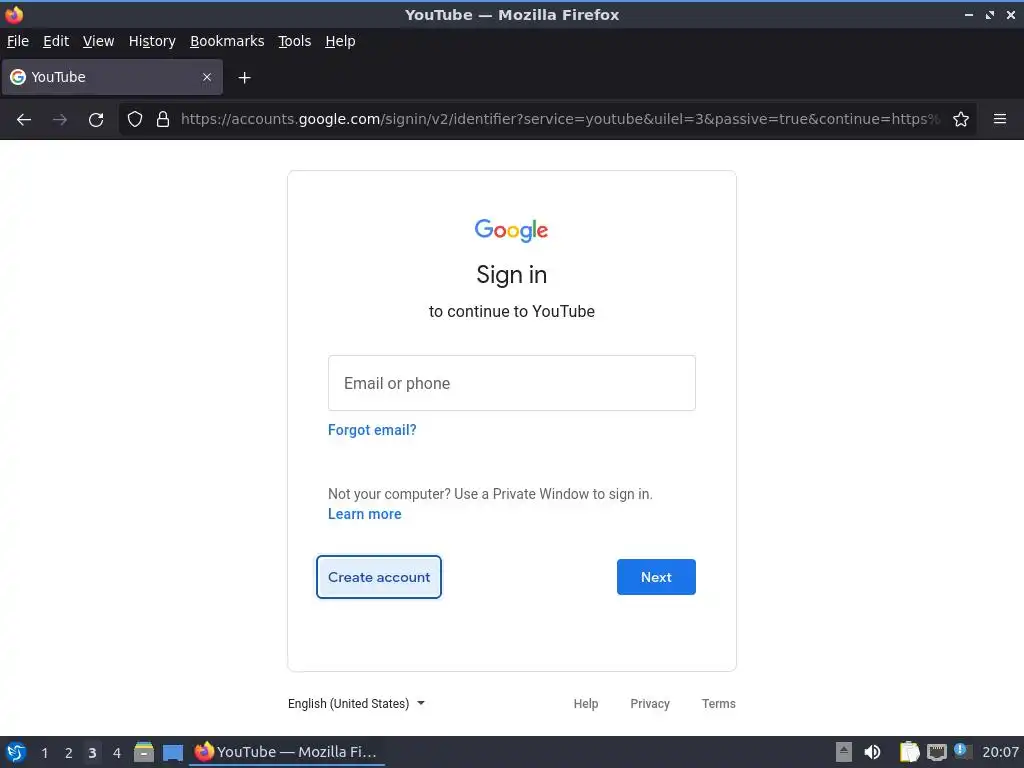Image resolution: width=1024 pixels, height=768 pixels.
Task: Open the Edit menu
Action: [x=56, y=41]
